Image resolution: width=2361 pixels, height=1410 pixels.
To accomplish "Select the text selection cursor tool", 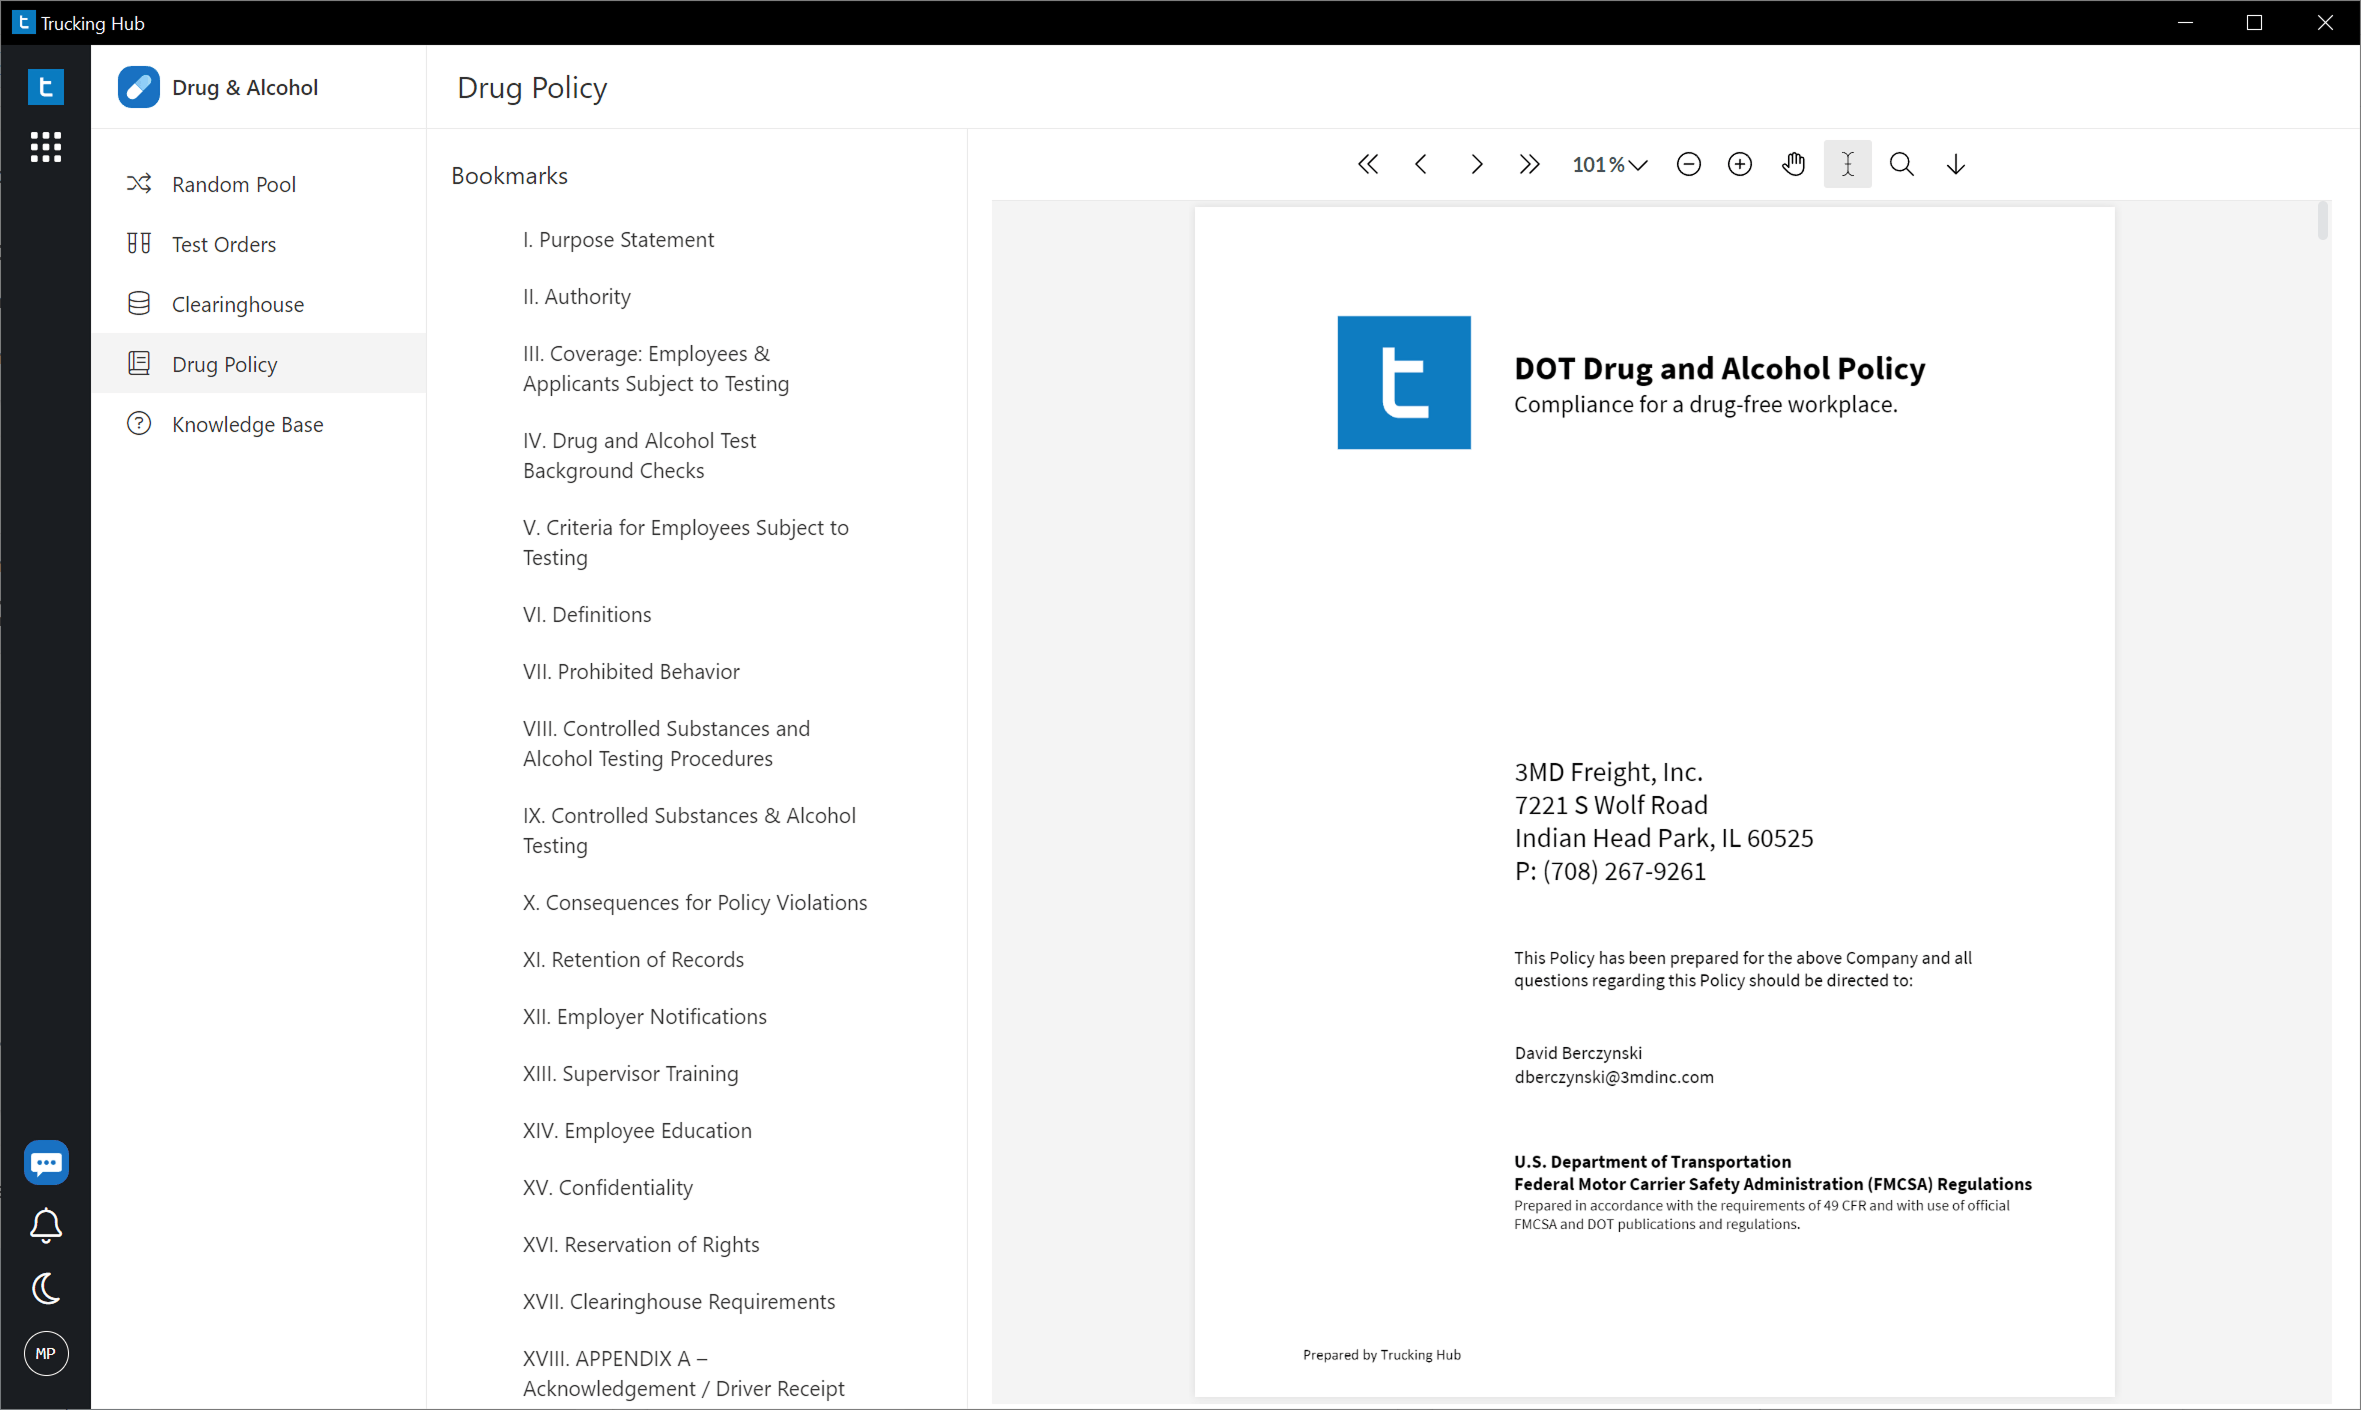I will click(1848, 164).
